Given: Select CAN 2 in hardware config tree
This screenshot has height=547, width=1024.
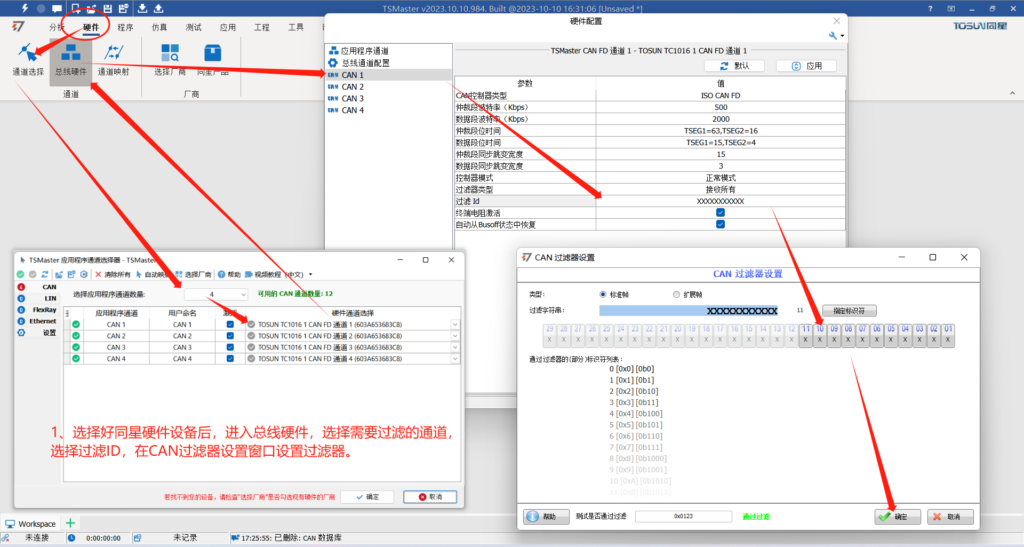Looking at the screenshot, I should [352, 87].
